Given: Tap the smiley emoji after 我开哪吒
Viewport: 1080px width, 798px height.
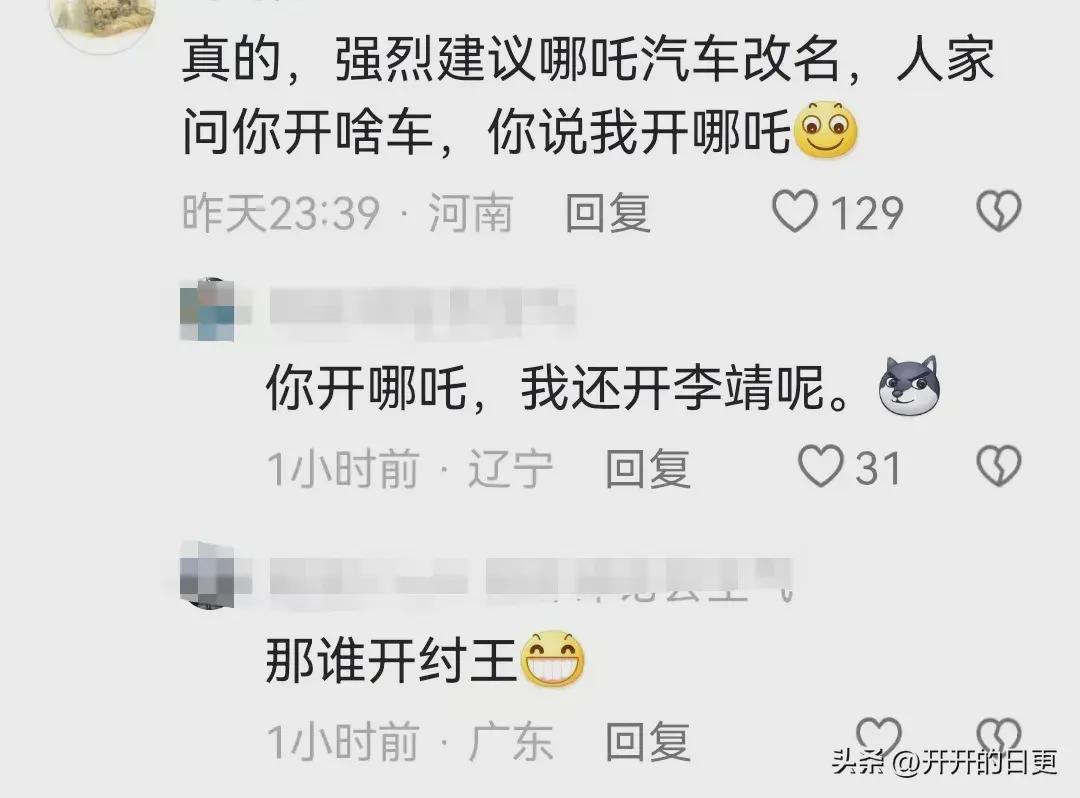Looking at the screenshot, I should 826,130.
